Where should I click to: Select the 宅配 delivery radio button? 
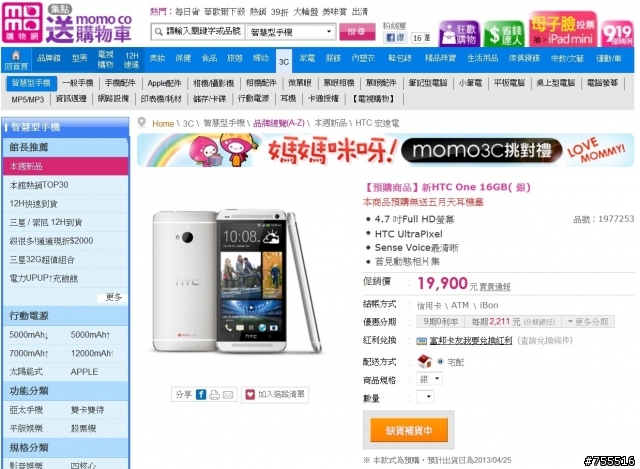point(440,361)
